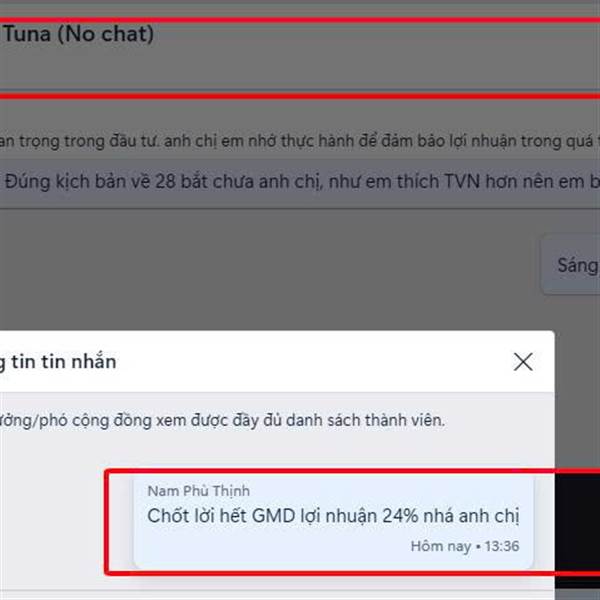Select the pinned message mentioning TVN
600x600 pixels.
point(300,181)
